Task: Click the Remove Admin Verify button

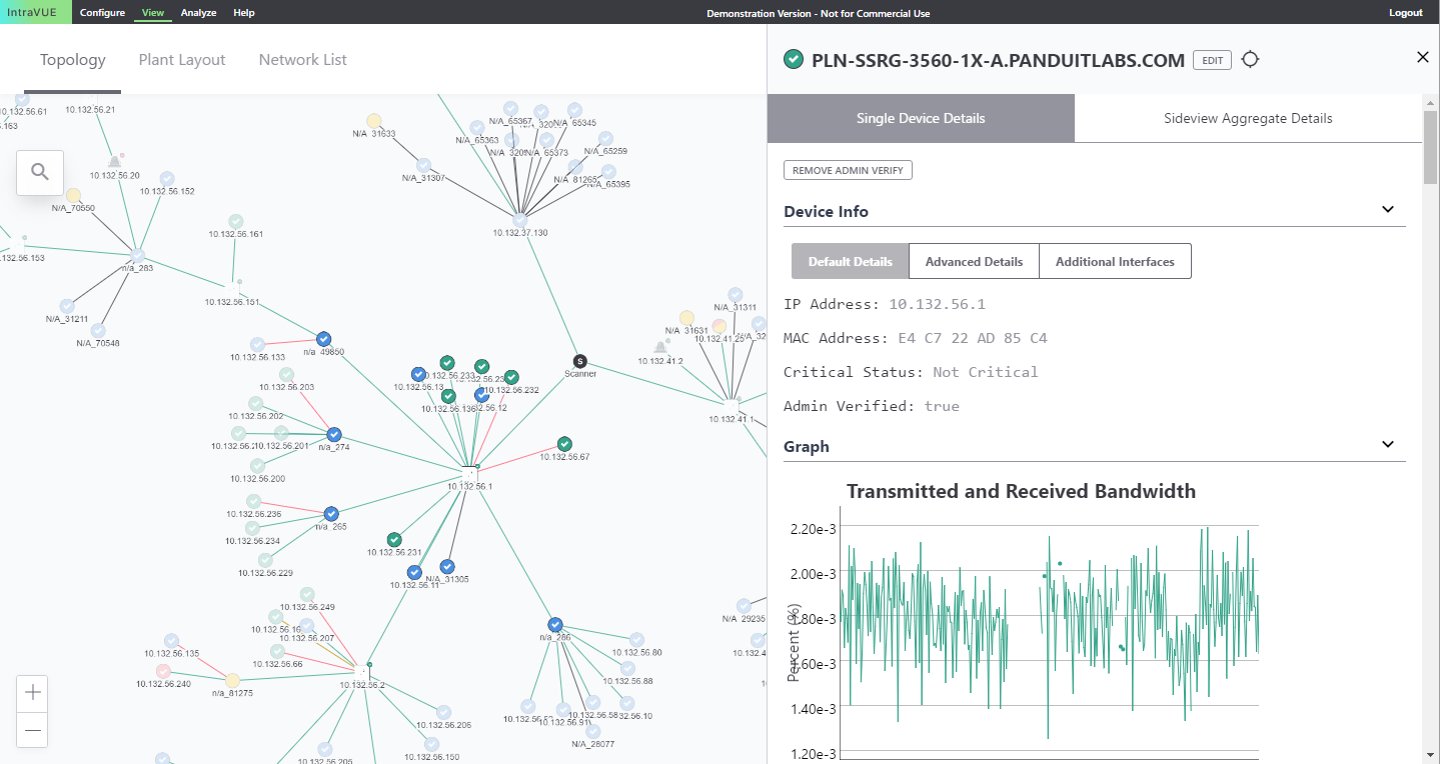Action: pyautogui.click(x=848, y=171)
